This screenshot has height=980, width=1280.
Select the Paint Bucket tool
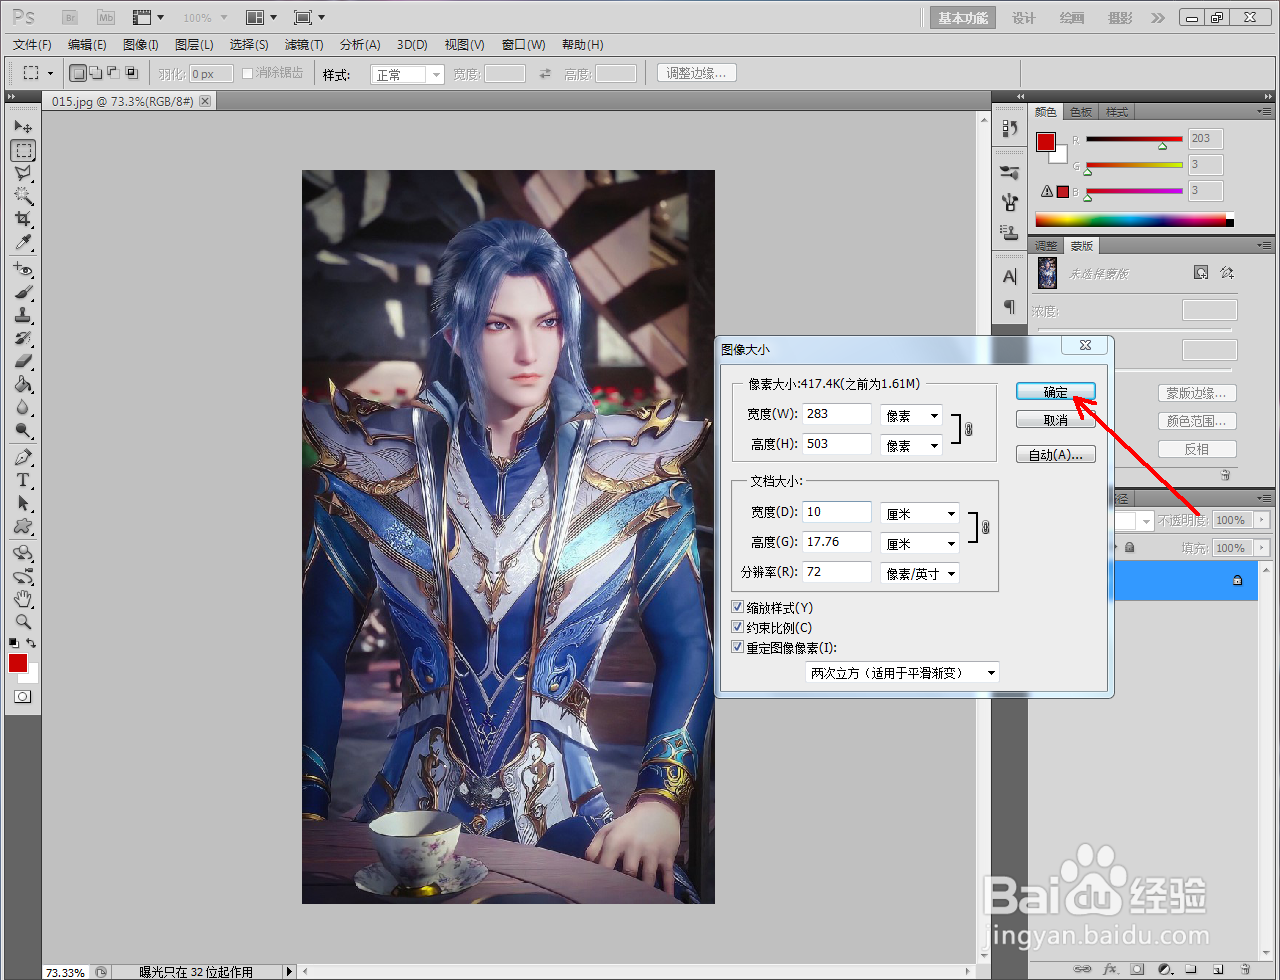pos(23,385)
